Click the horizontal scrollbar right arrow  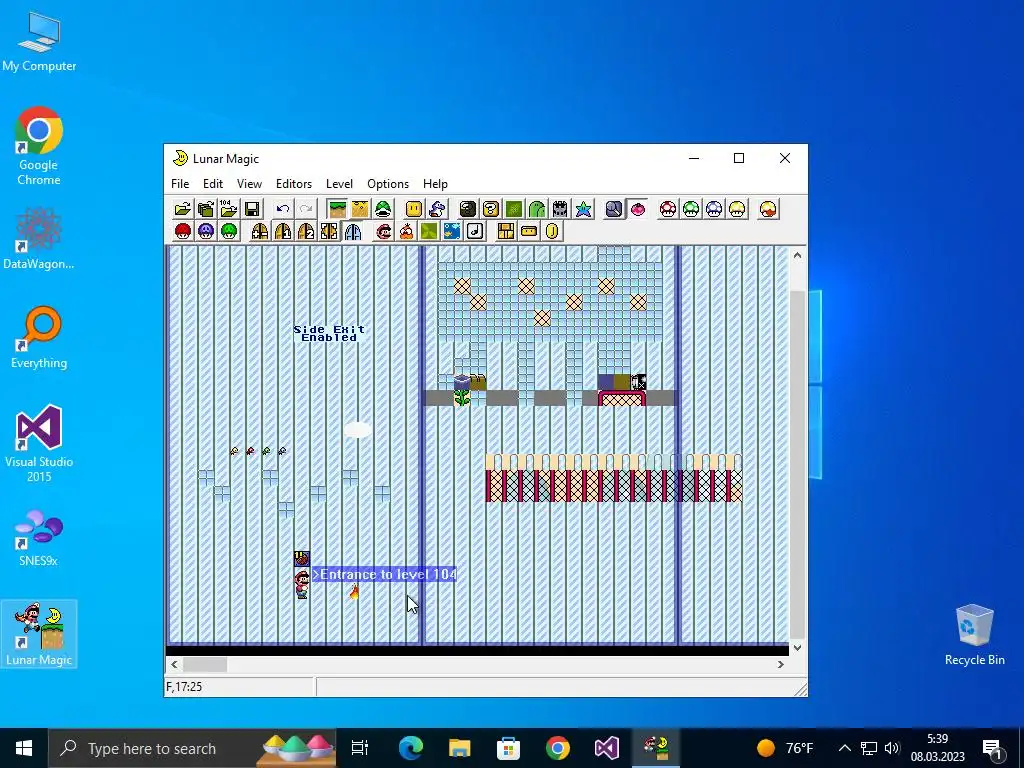coord(780,664)
